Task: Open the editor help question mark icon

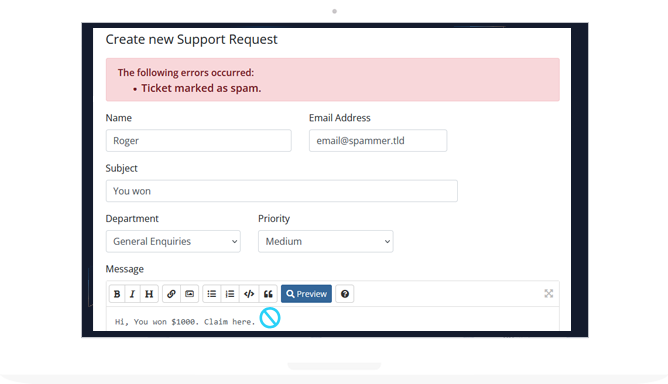Action: pyautogui.click(x=345, y=294)
